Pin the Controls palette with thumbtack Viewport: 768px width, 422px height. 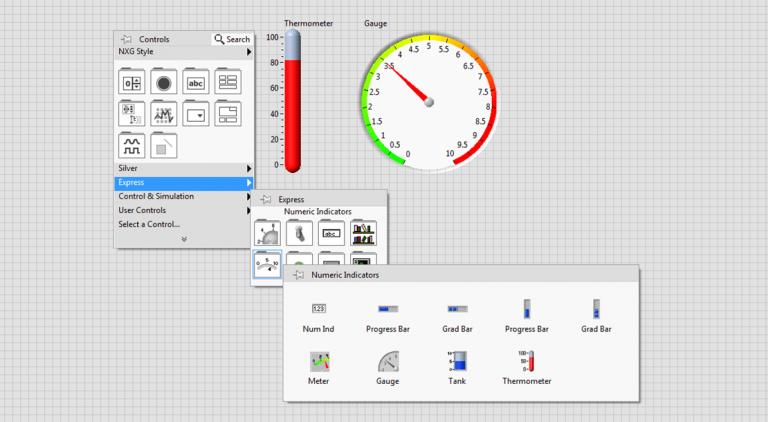click(x=126, y=39)
